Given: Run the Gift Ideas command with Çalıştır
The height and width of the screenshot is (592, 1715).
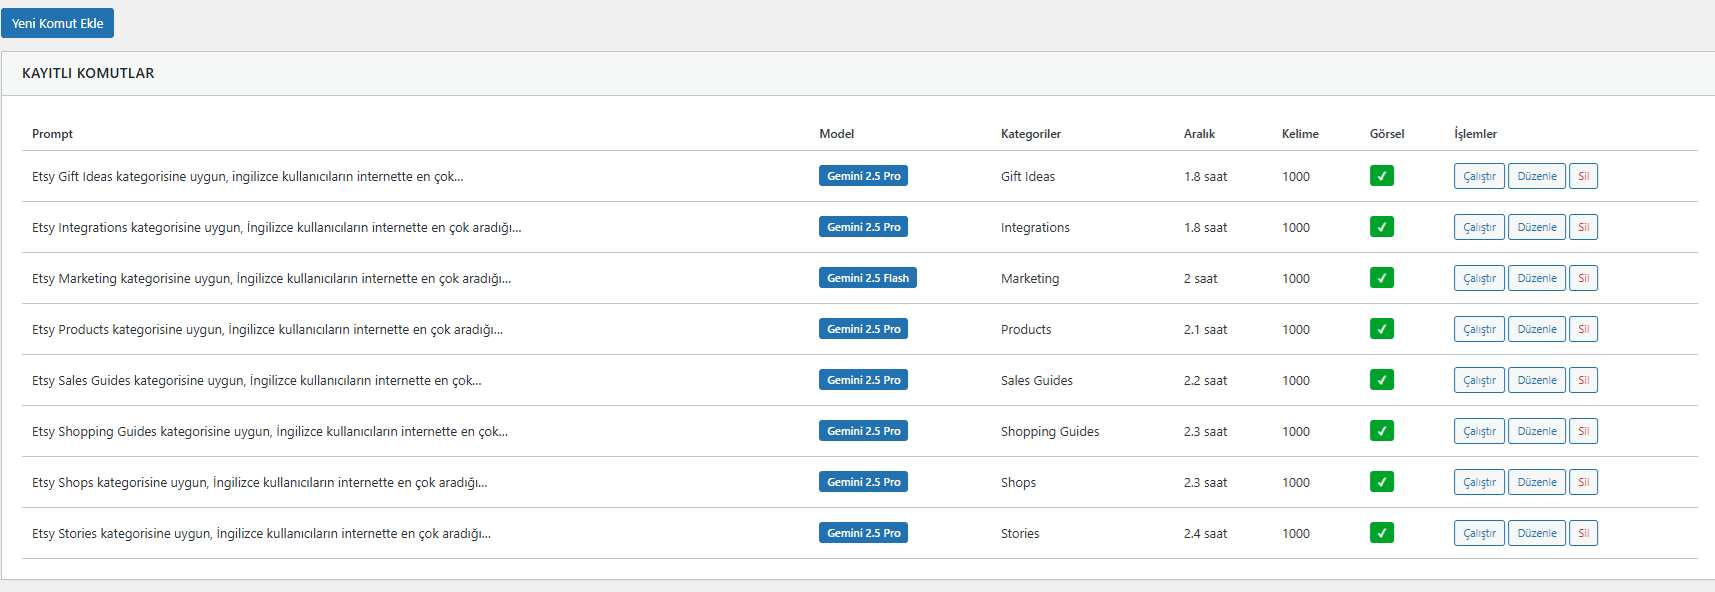Looking at the screenshot, I should coord(1479,176).
